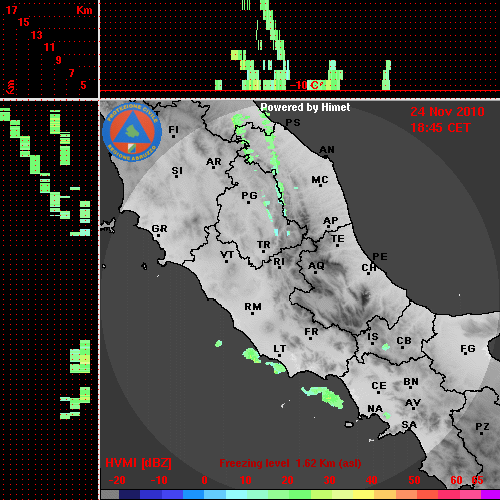
Task: Click the '50' value on dBZ scale
Action: click(x=414, y=480)
